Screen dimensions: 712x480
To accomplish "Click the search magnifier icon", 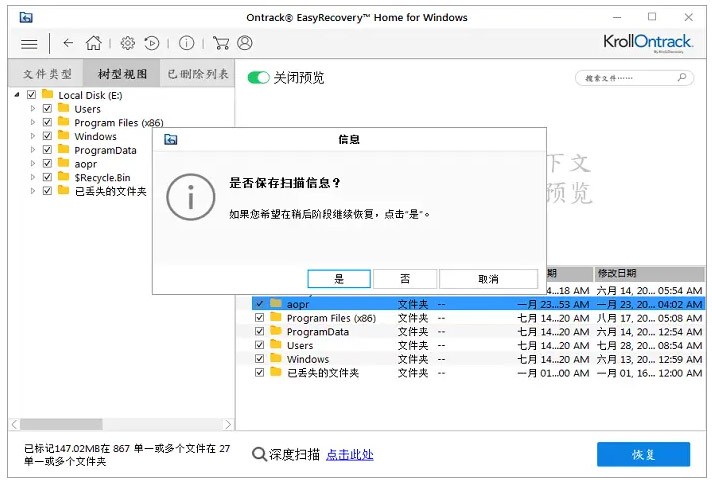I will point(682,78).
